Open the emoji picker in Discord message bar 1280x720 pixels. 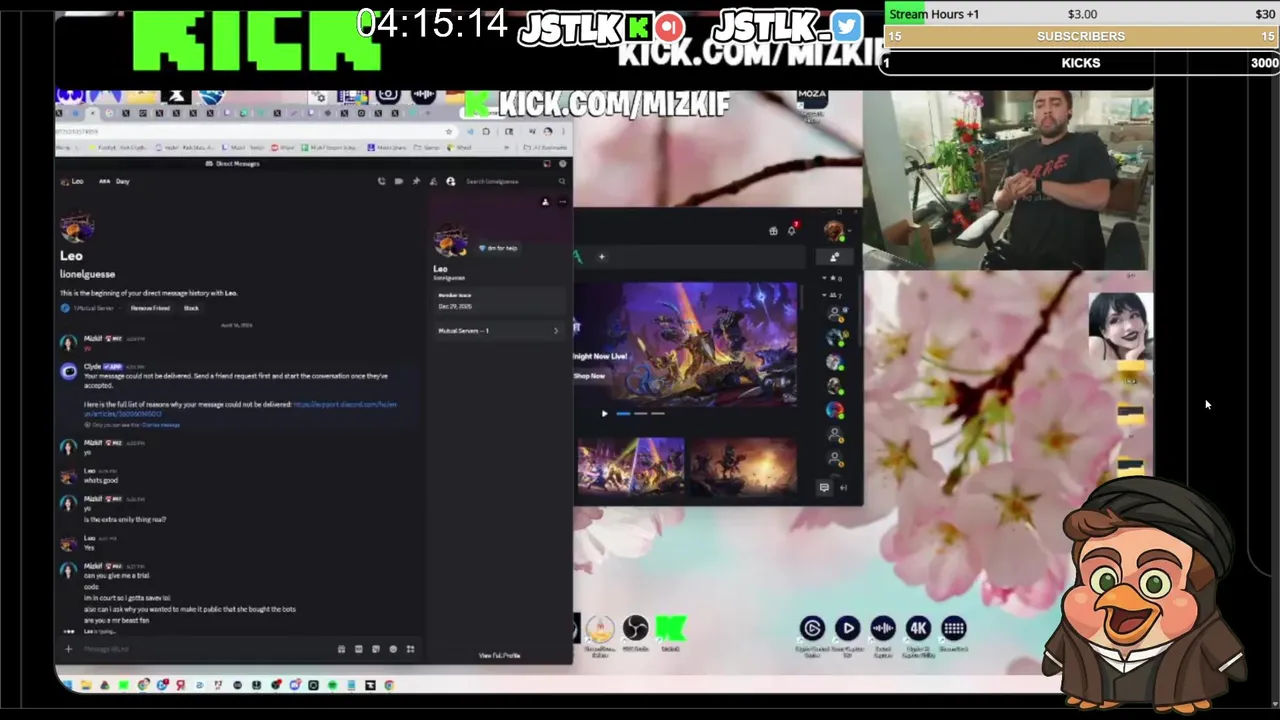[392, 649]
